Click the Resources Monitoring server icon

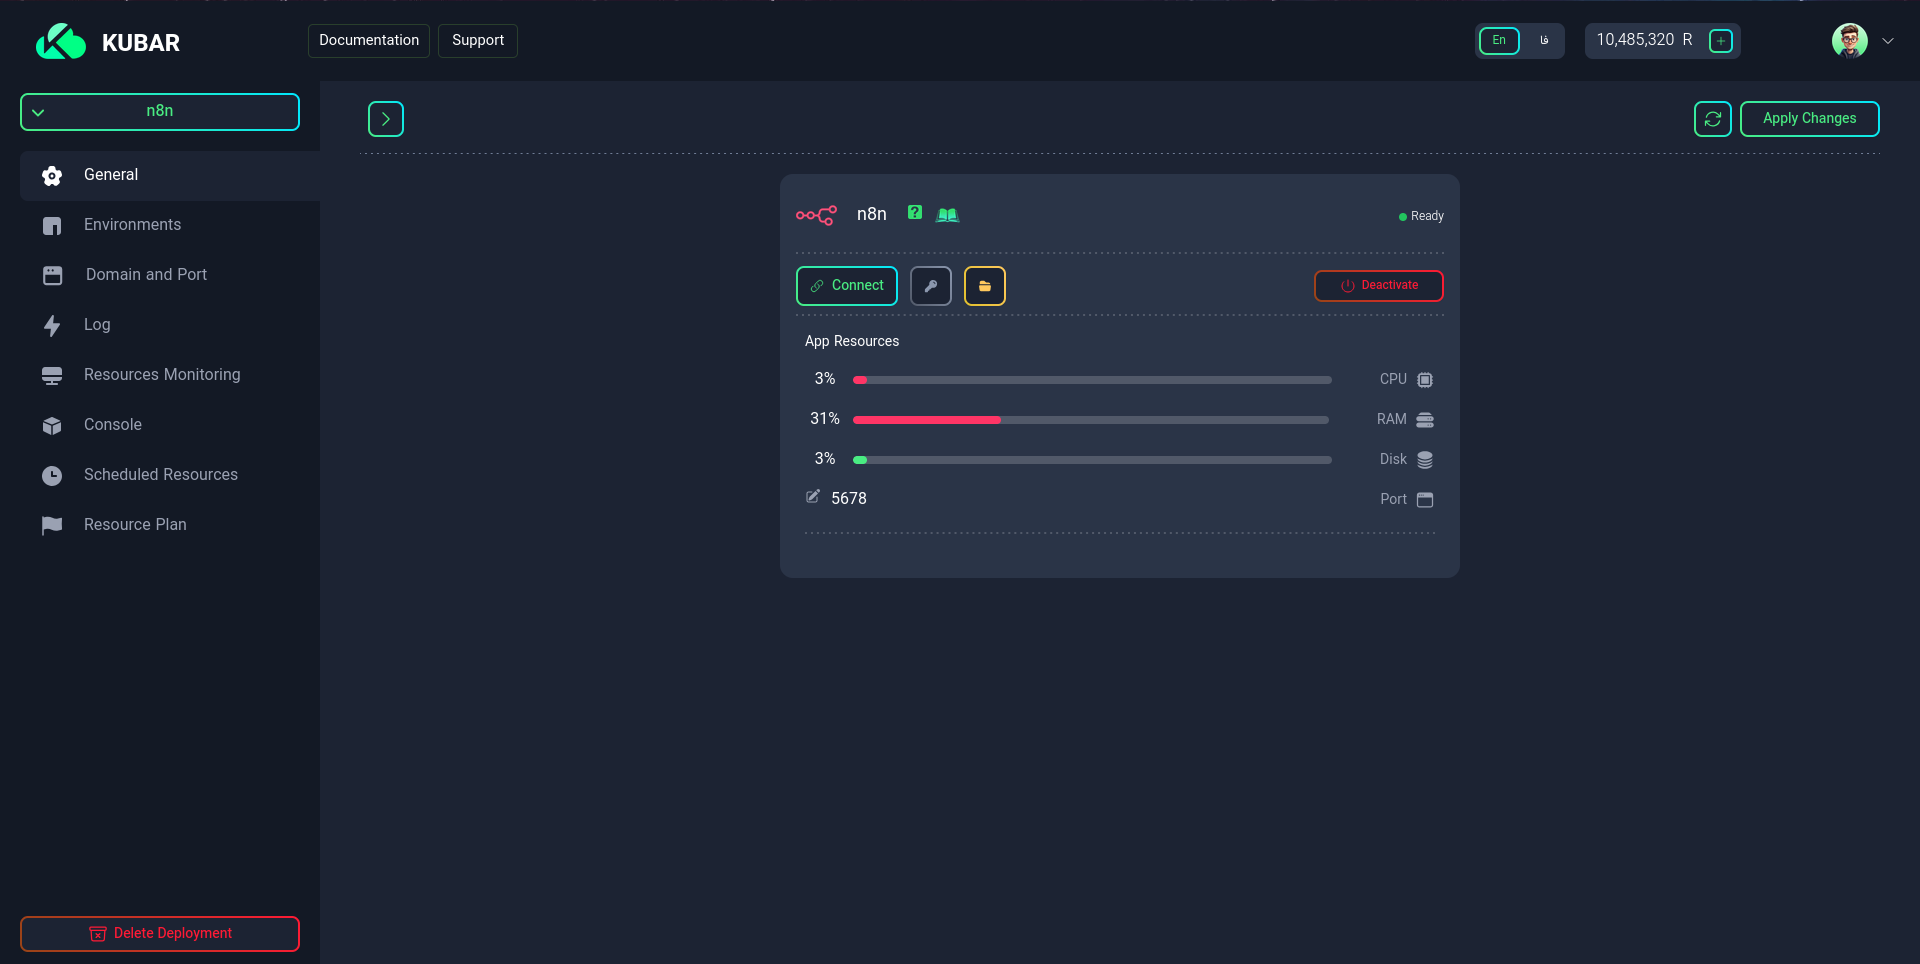(x=52, y=376)
